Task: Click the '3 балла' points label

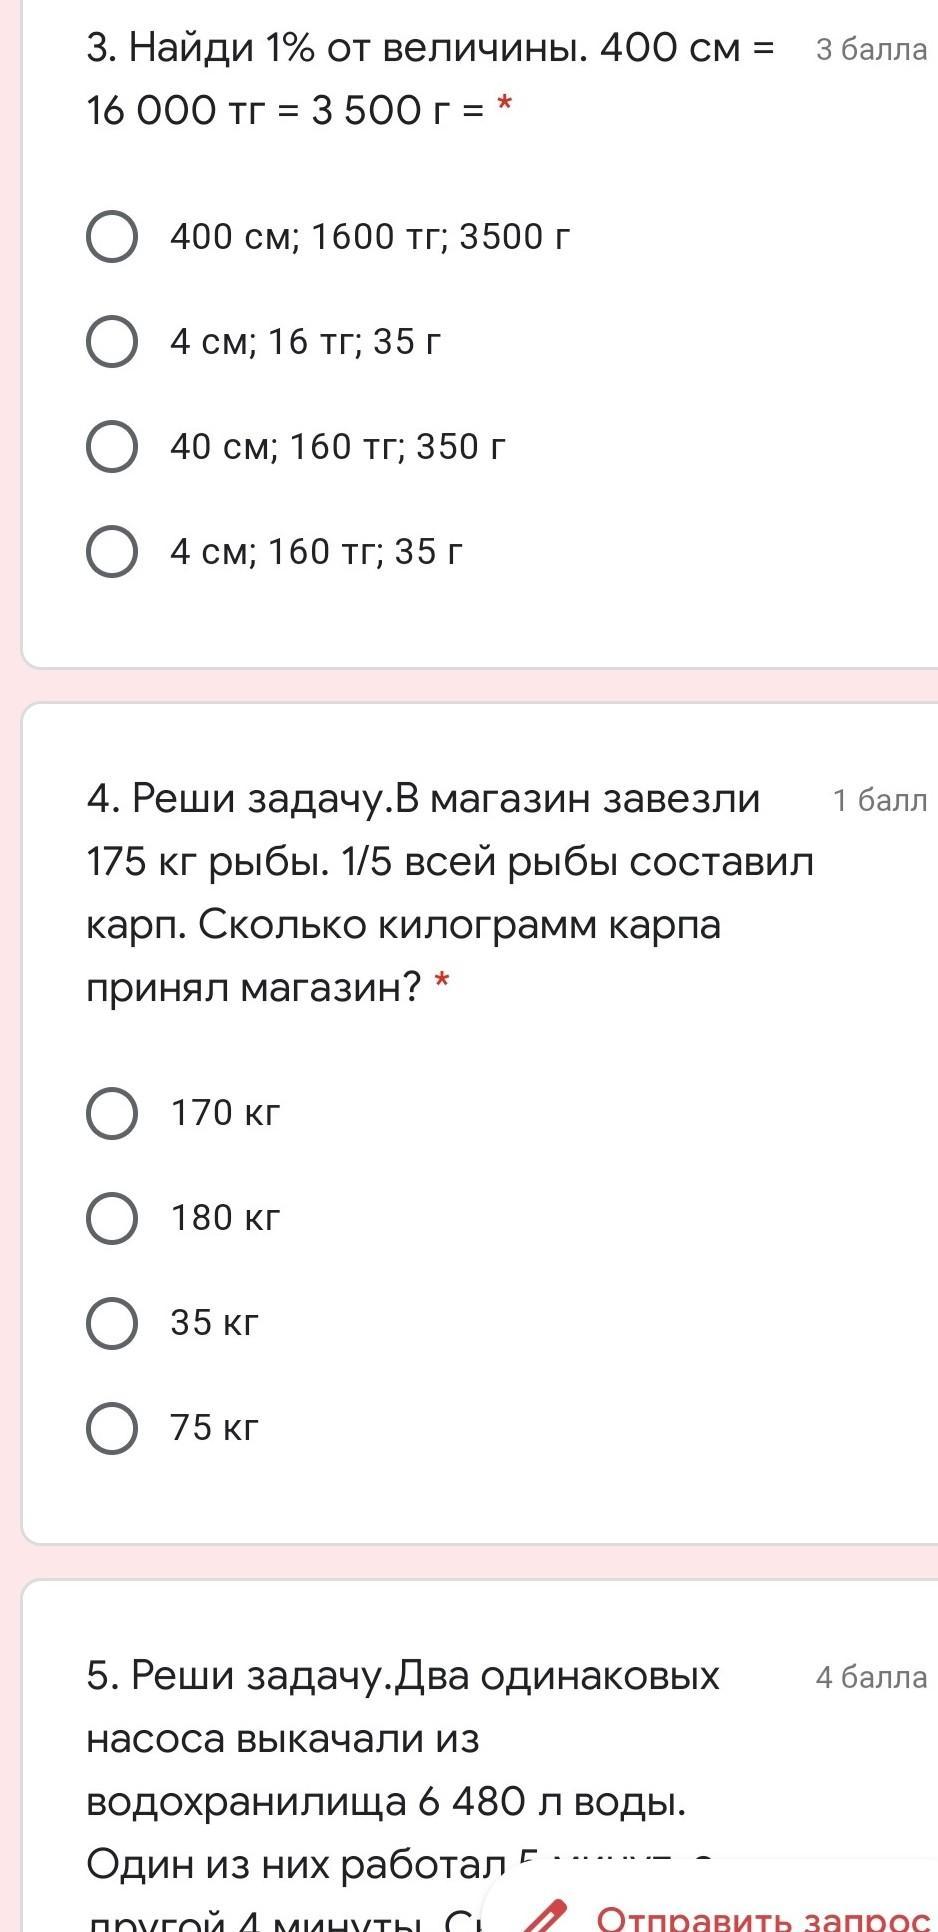Action: click(x=871, y=50)
